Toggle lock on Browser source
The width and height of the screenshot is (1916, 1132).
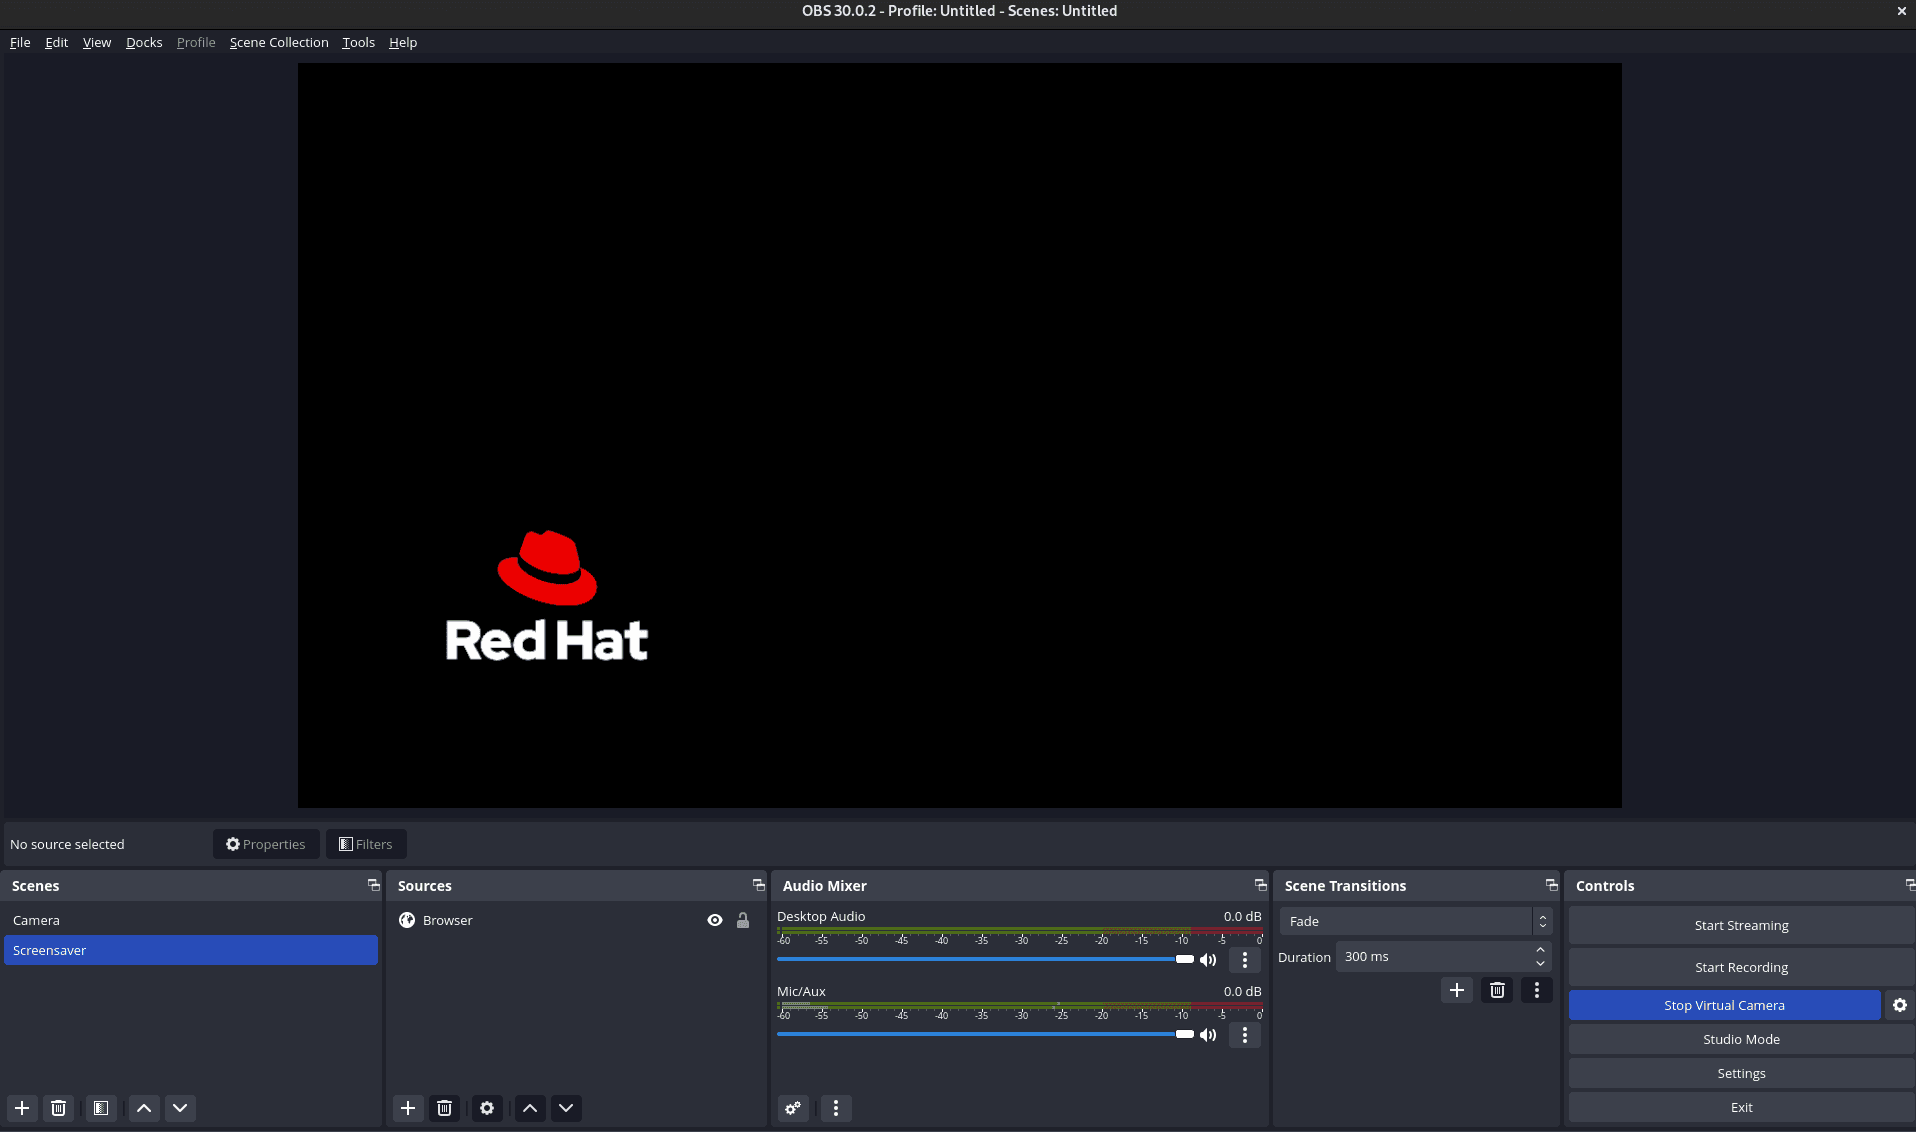[x=743, y=920]
